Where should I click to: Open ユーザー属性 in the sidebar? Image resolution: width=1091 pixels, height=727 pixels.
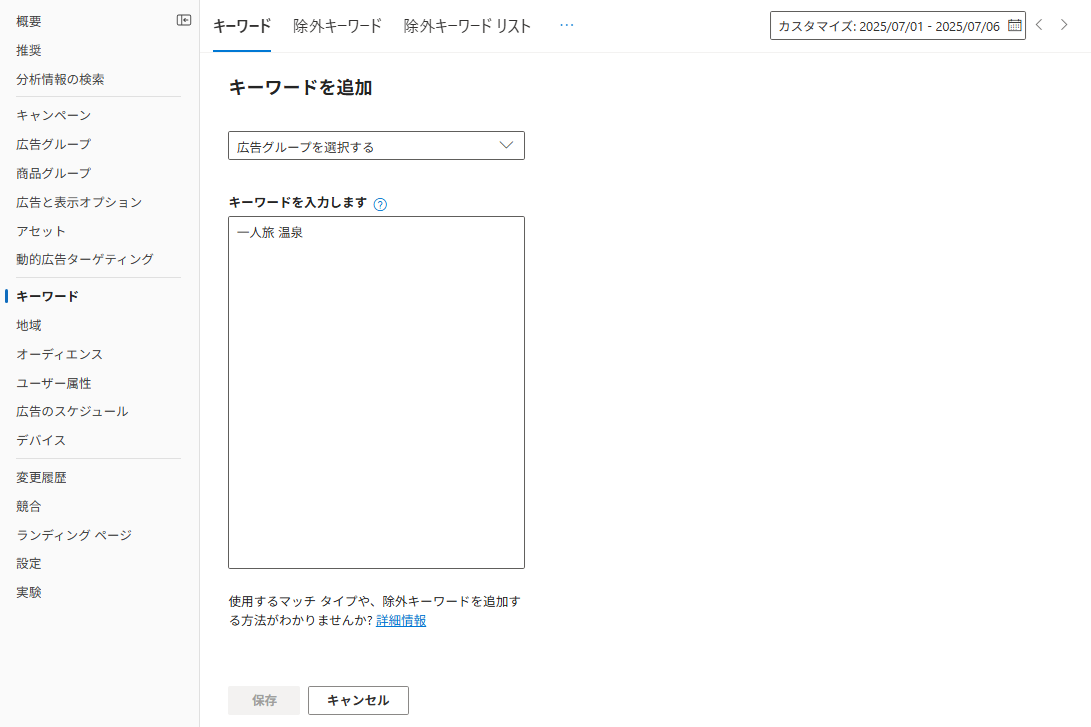pyautogui.click(x=54, y=383)
